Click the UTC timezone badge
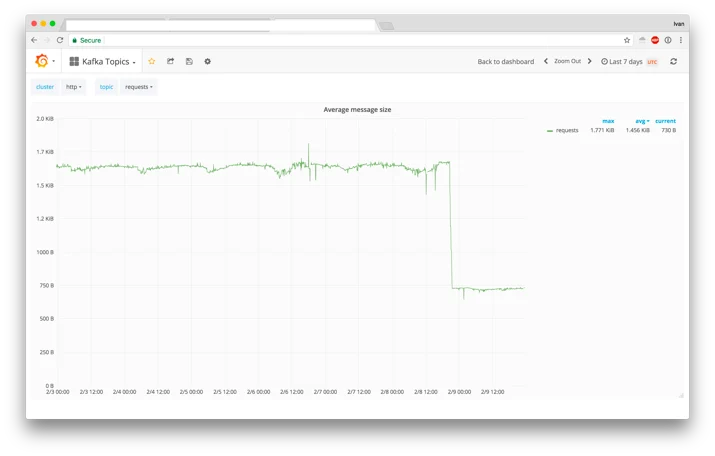 [x=652, y=62]
